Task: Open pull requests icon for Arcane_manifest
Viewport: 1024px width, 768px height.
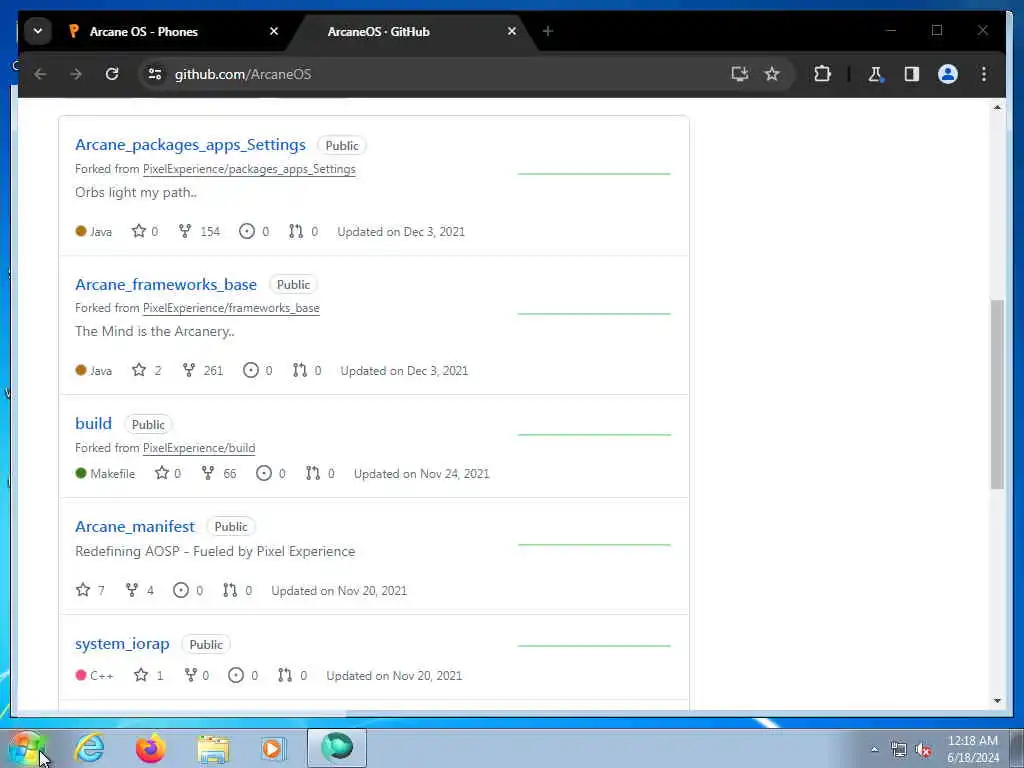Action: pos(230,590)
